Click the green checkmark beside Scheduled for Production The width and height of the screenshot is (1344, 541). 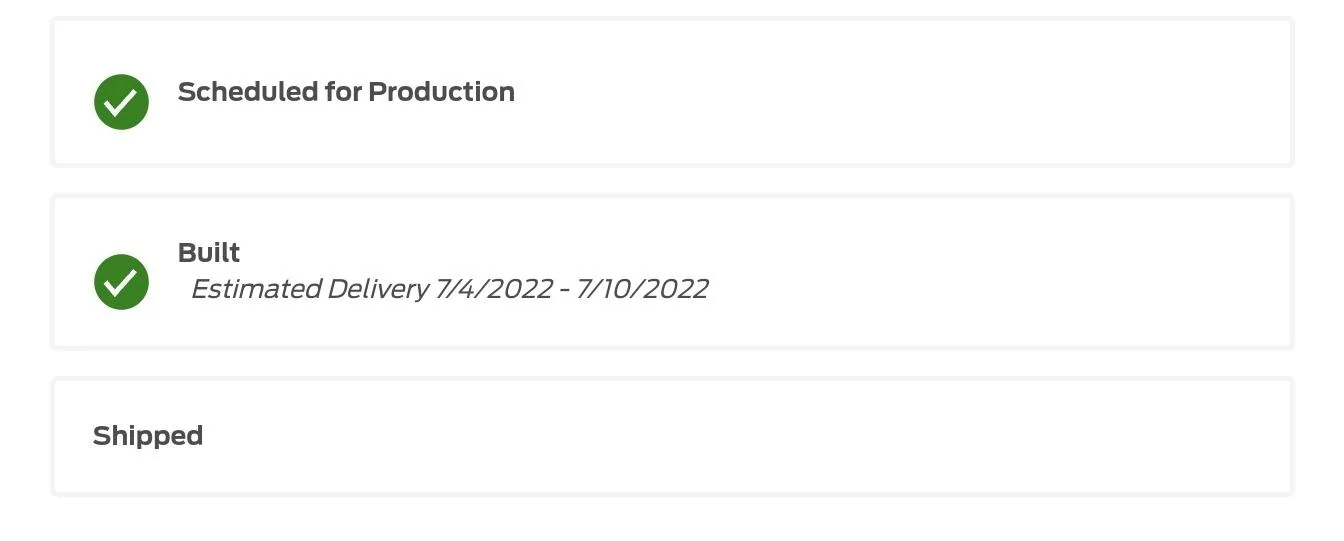(x=121, y=102)
